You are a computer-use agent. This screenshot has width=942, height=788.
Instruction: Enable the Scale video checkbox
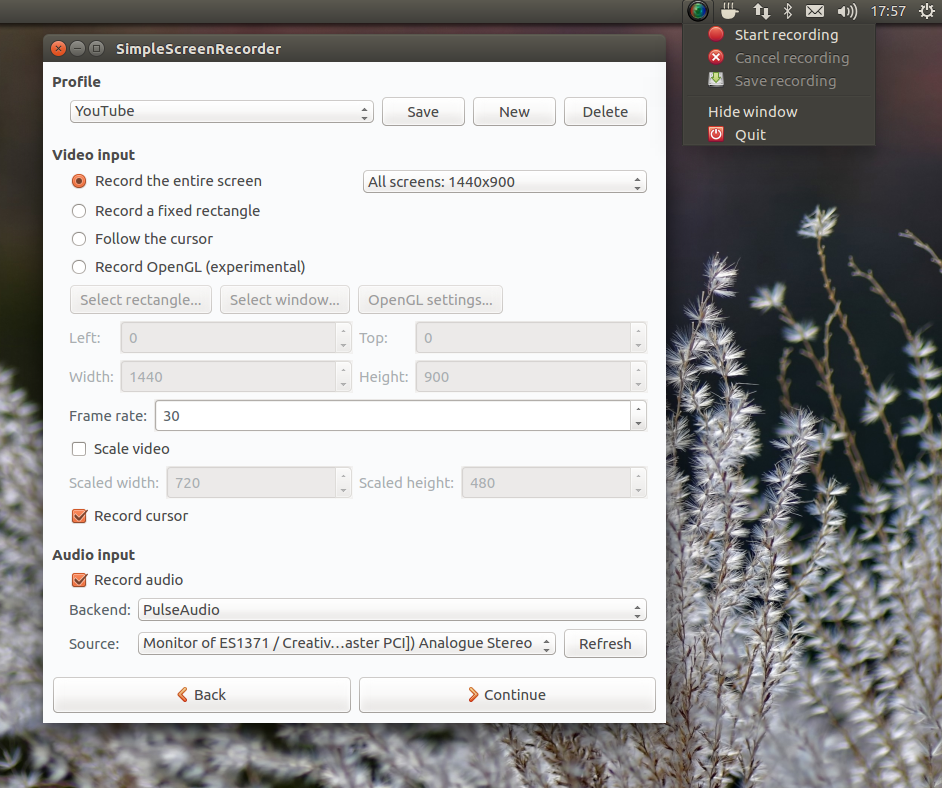[79, 449]
